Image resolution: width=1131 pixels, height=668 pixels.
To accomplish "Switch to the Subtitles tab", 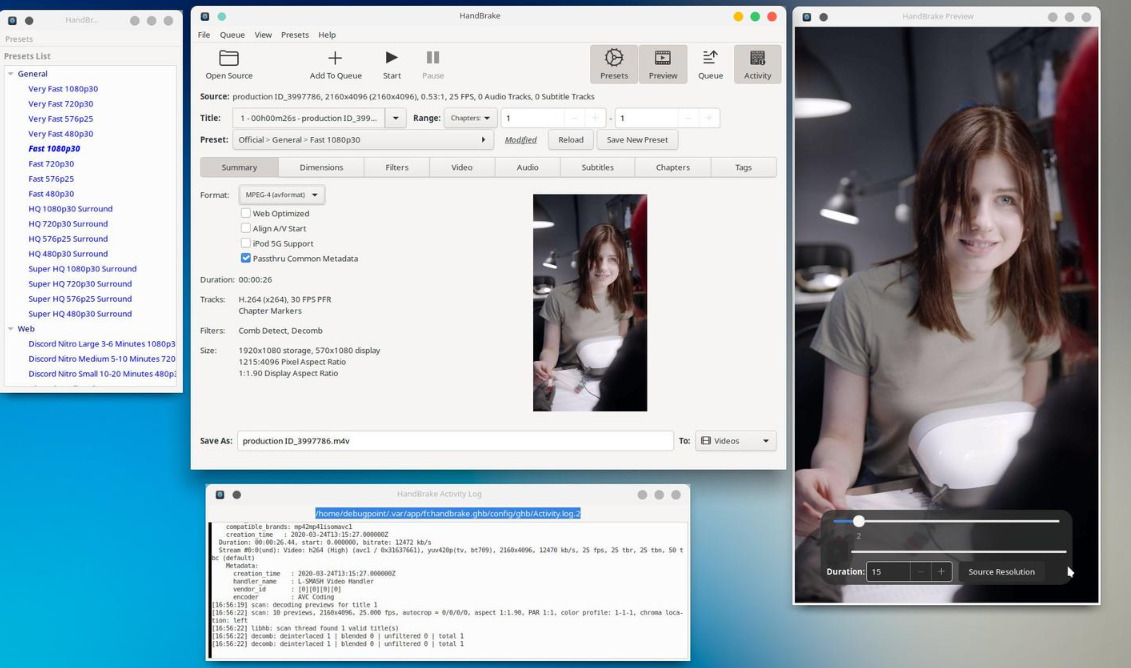I will [597, 167].
